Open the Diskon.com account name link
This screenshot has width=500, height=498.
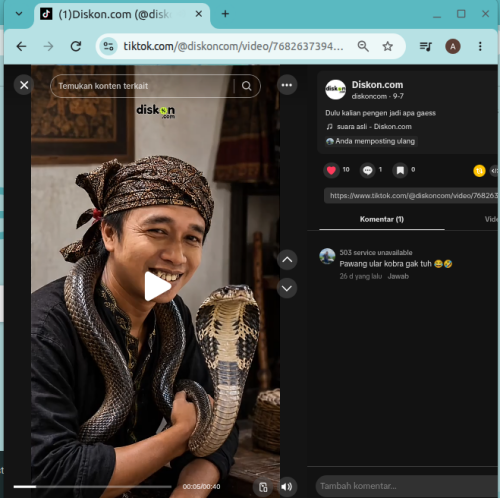pos(377,85)
